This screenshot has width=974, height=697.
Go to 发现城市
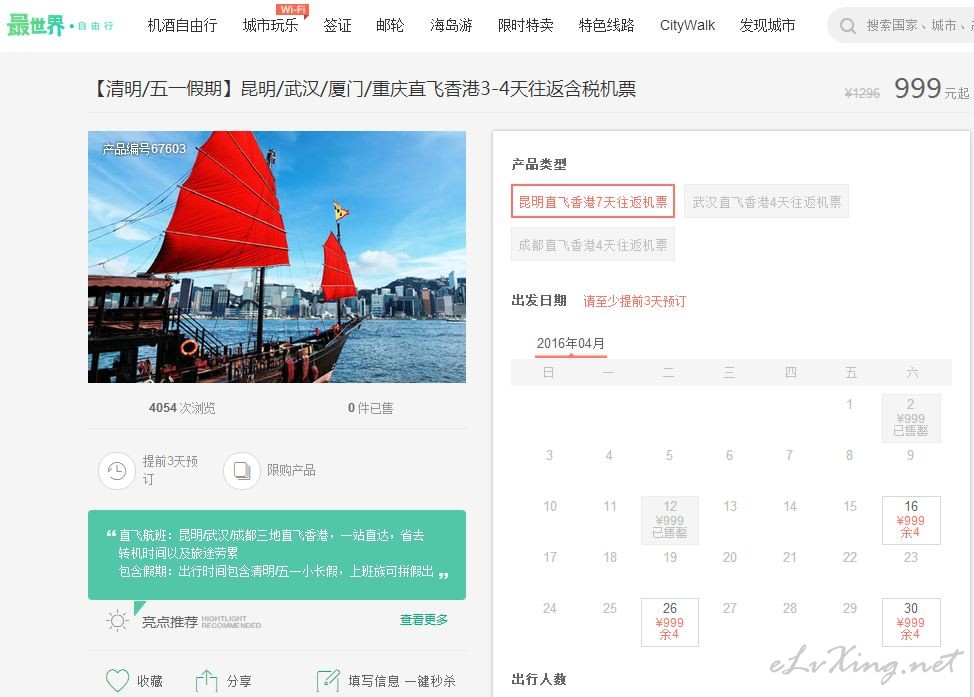pyautogui.click(x=767, y=25)
